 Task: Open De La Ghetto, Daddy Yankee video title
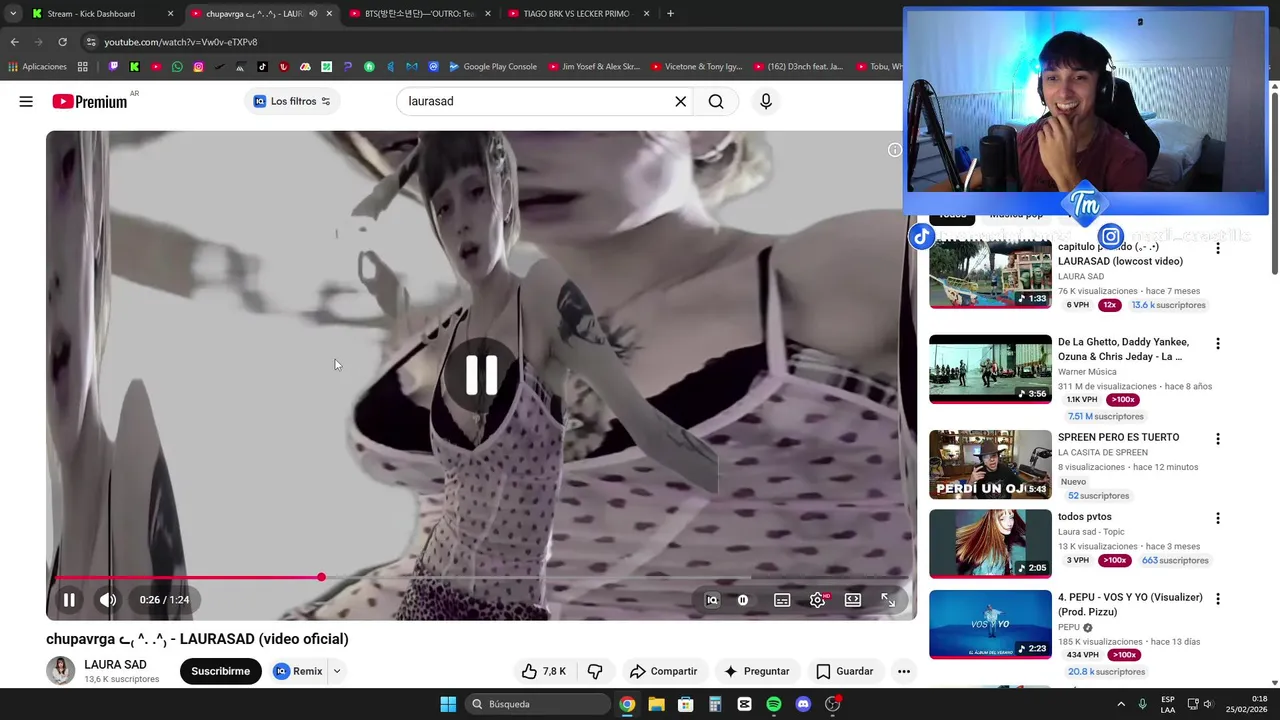coord(1123,349)
